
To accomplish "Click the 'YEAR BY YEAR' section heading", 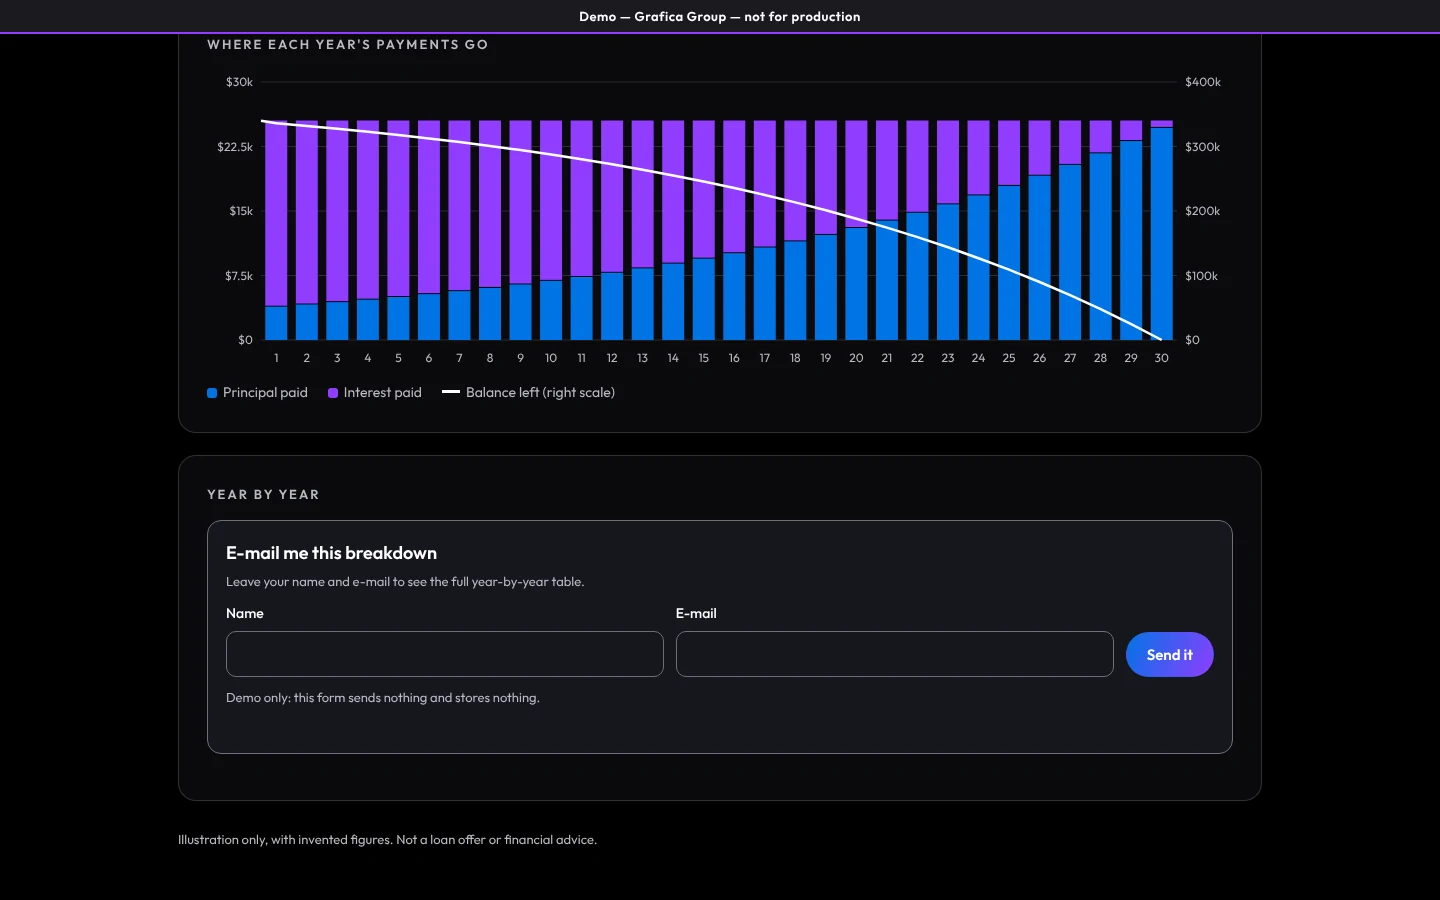I will (263, 495).
